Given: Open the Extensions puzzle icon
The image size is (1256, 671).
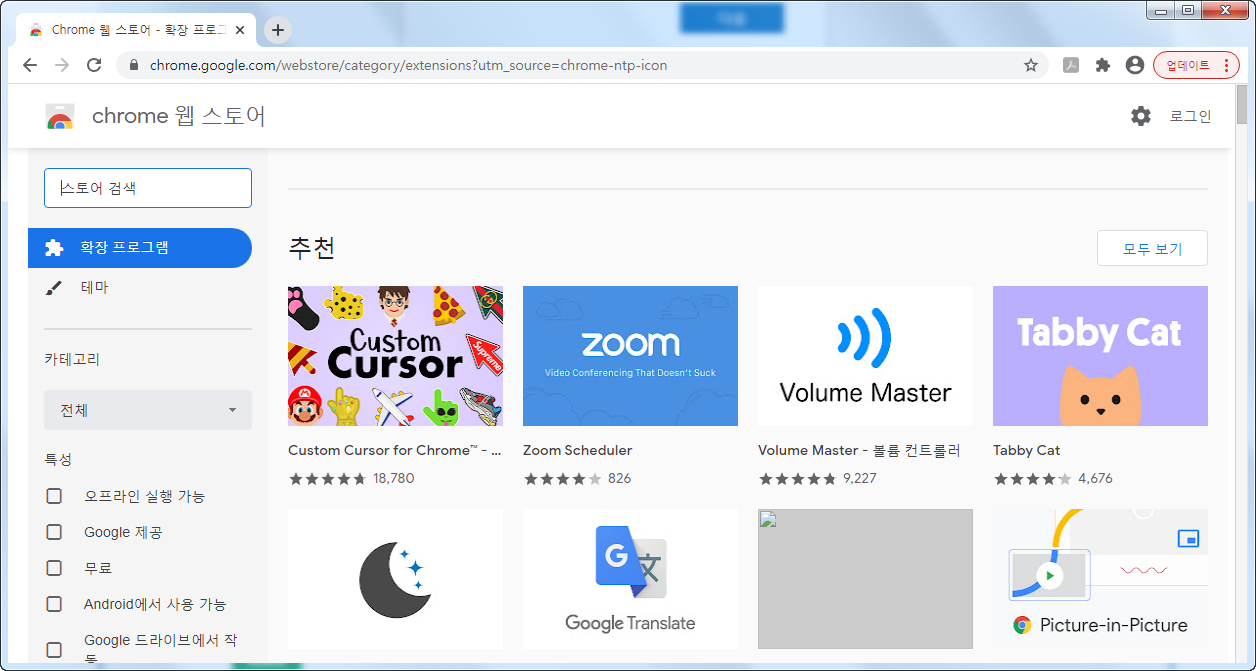Looking at the screenshot, I should click(x=1103, y=65).
